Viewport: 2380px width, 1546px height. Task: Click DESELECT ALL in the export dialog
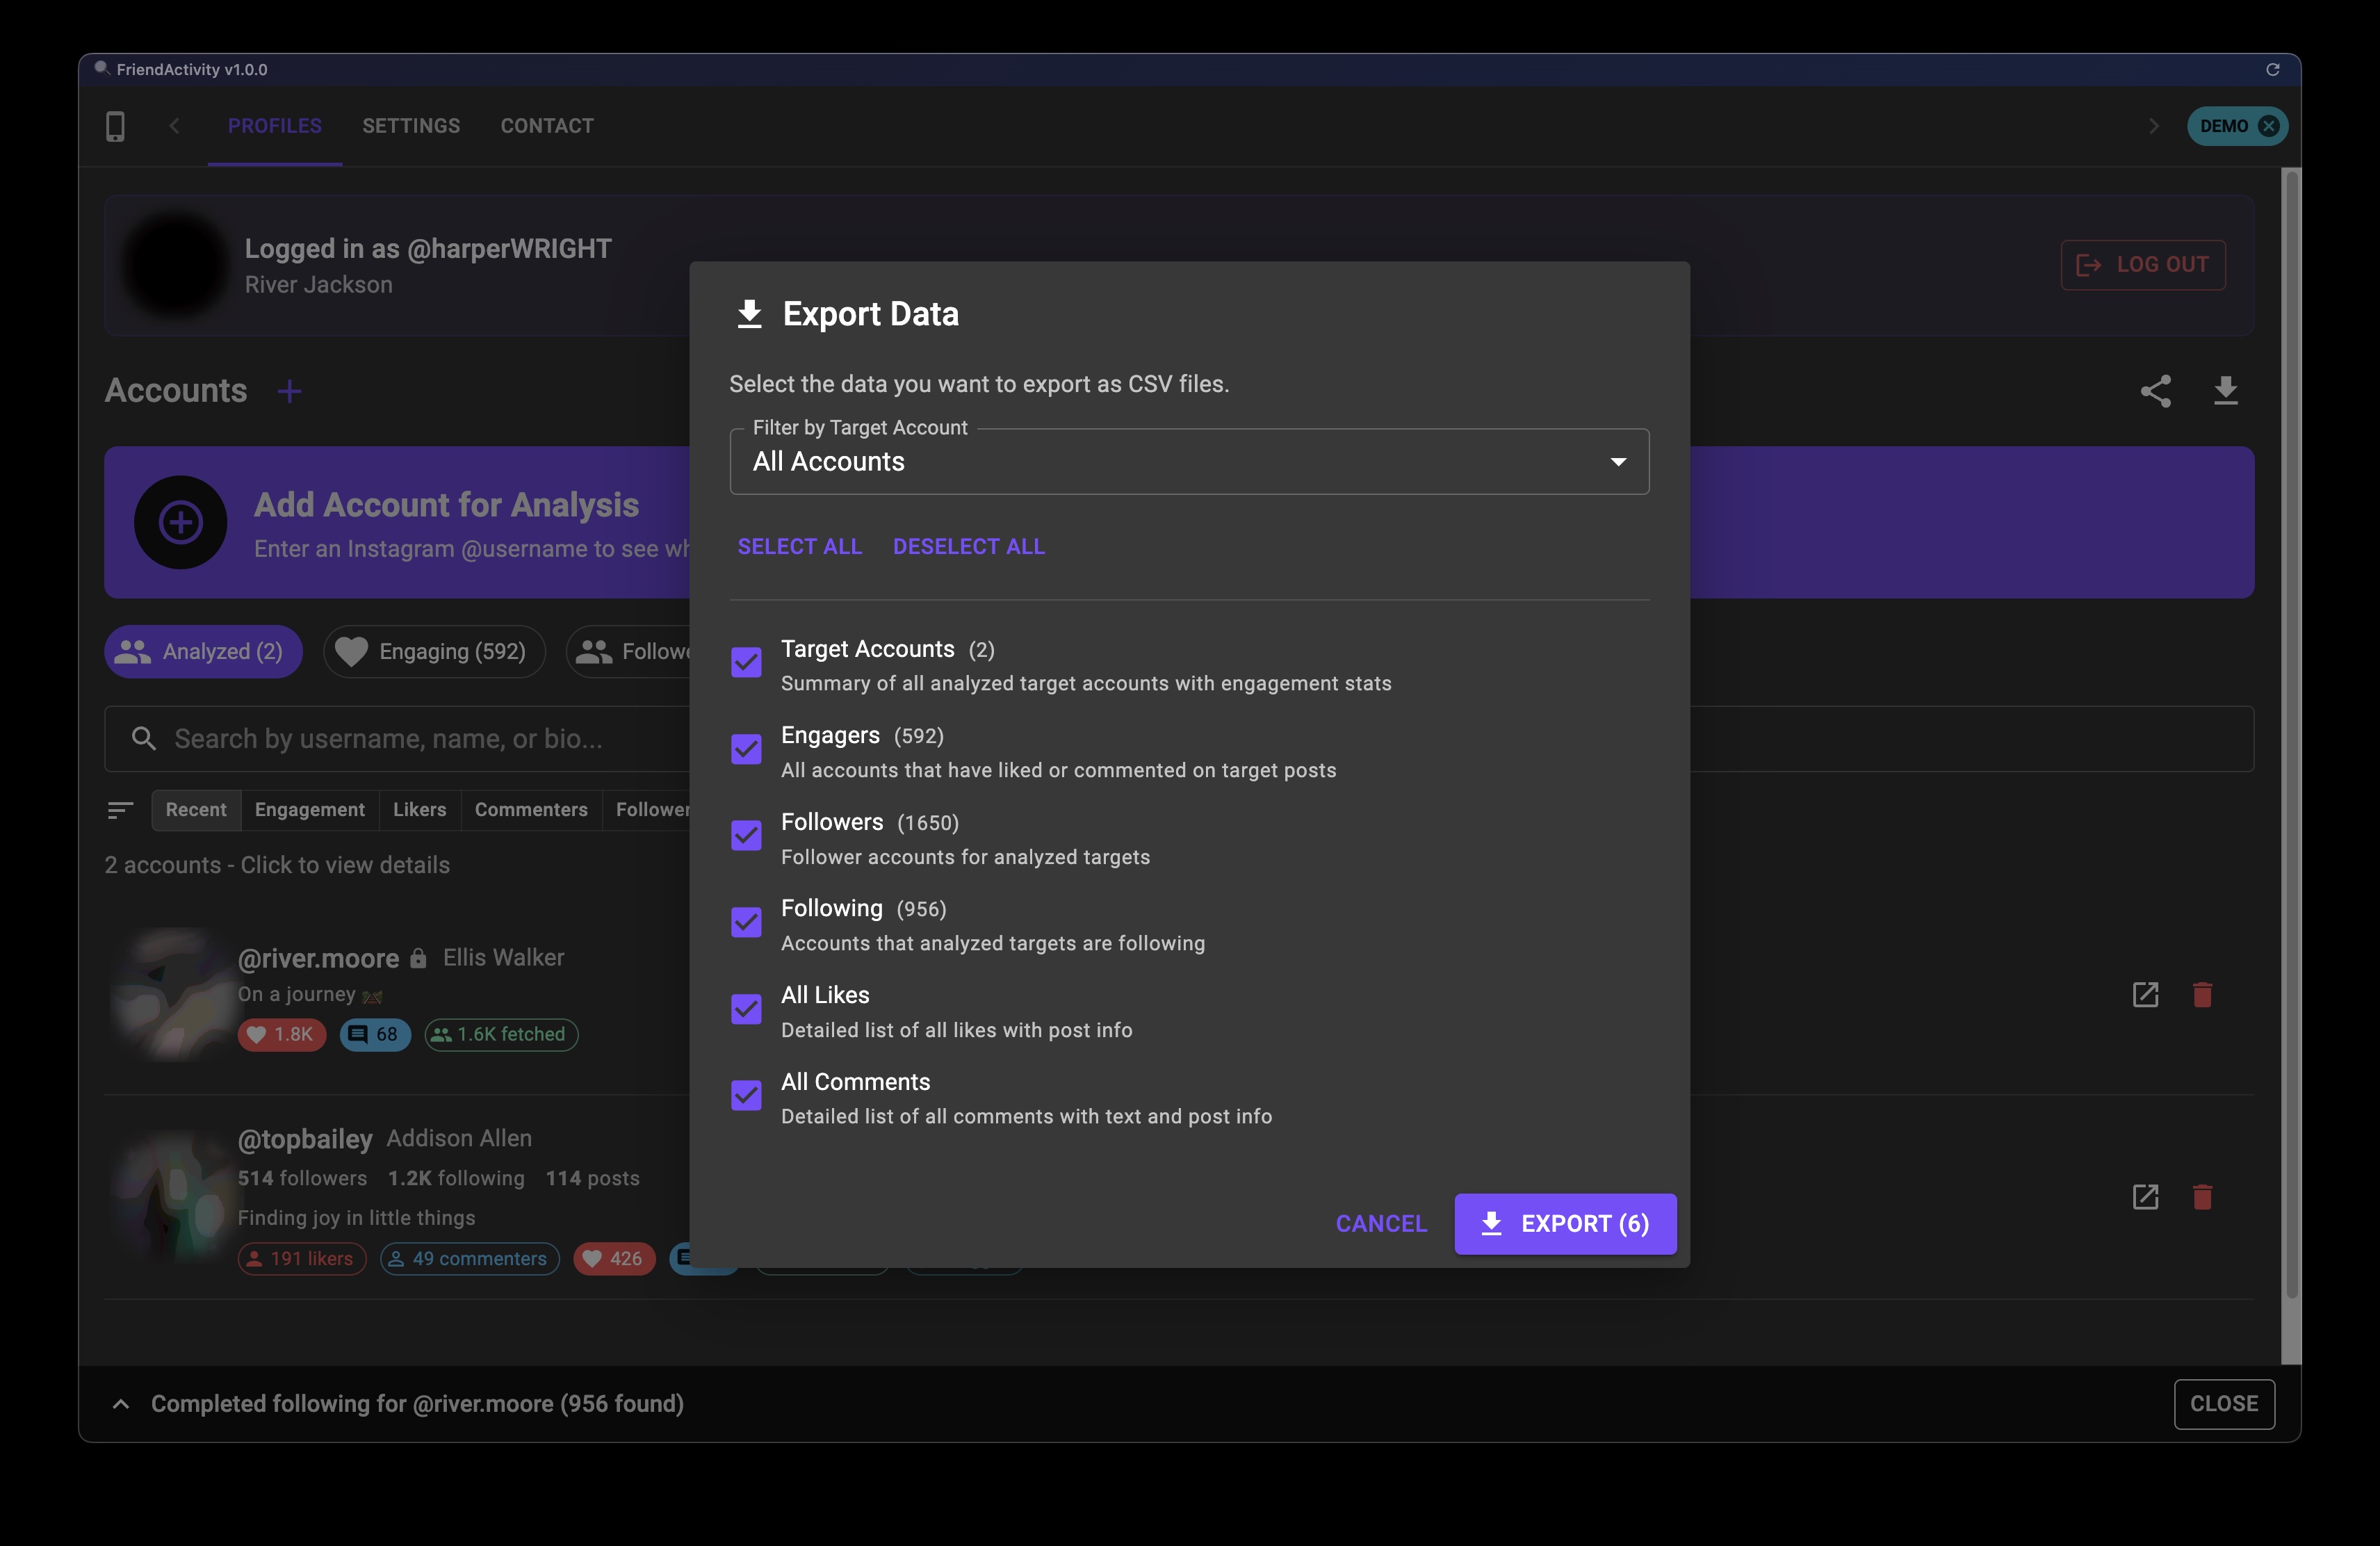click(968, 546)
